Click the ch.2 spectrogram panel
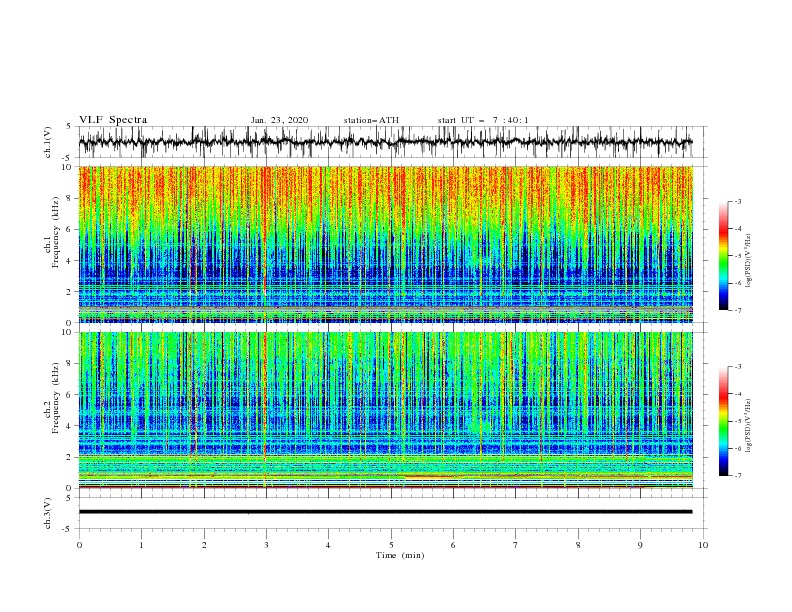Viewport: 792px width, 612px height. click(386, 410)
